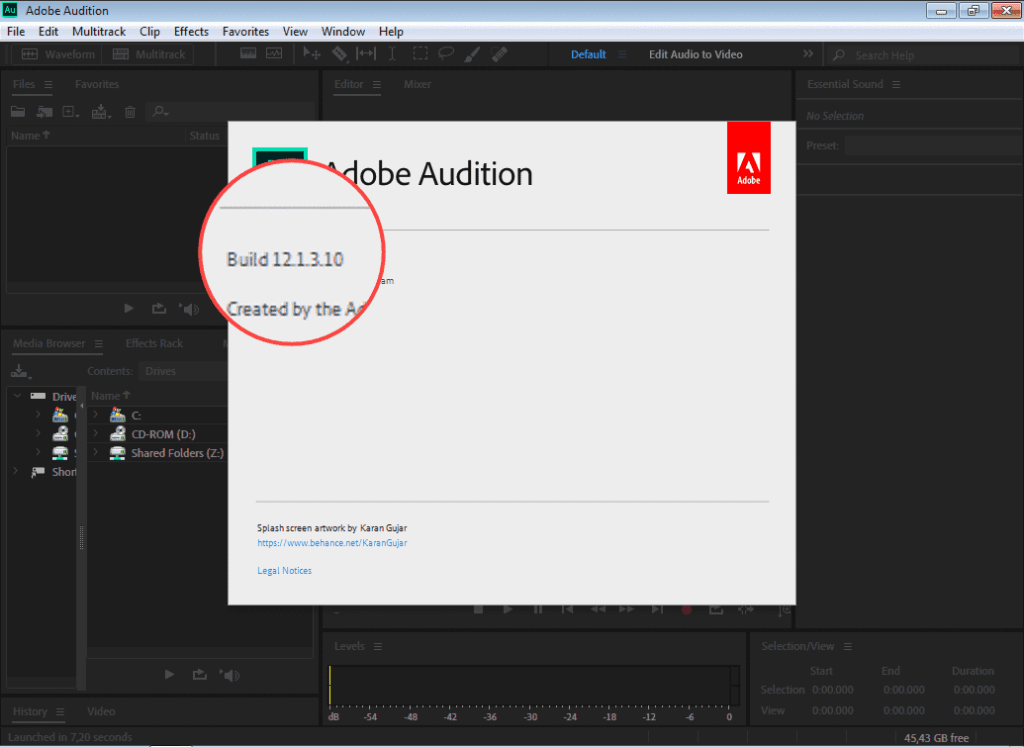This screenshot has height=747, width=1024.
Task: Click the Pause button in the Editor transport
Action: click(537, 610)
